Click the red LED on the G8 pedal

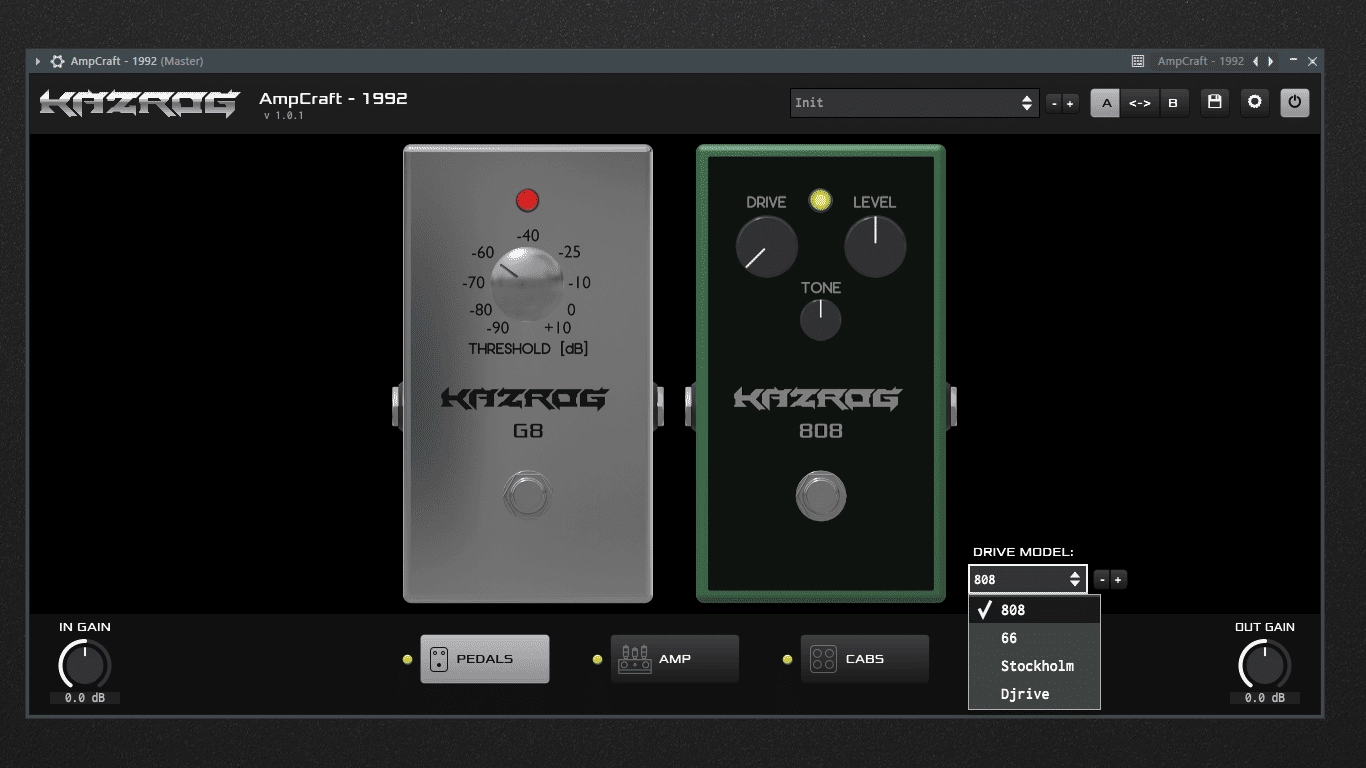[527, 201]
